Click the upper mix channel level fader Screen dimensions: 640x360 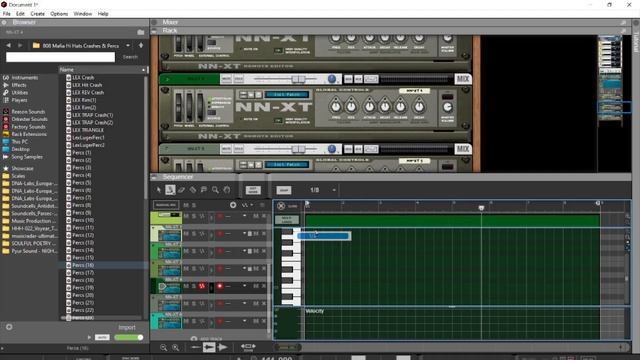[298, 79]
